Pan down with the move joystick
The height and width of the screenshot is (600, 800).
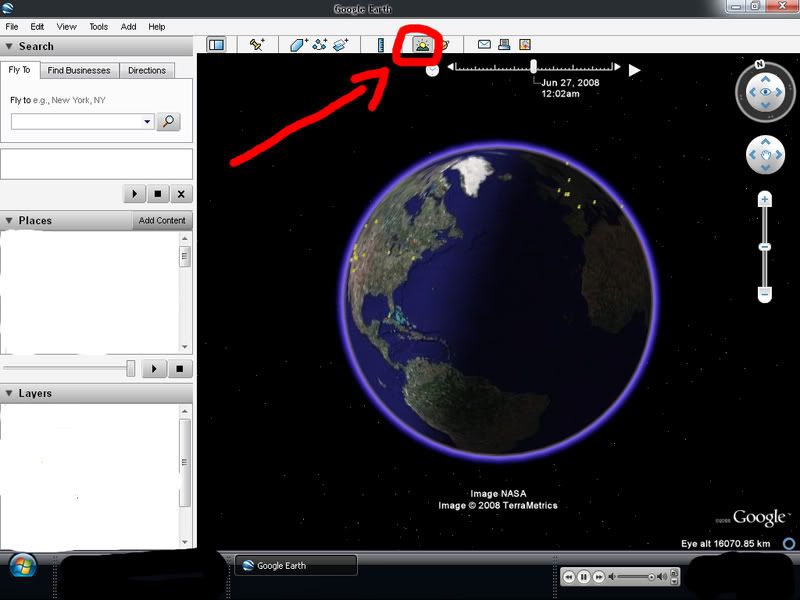pos(765,167)
